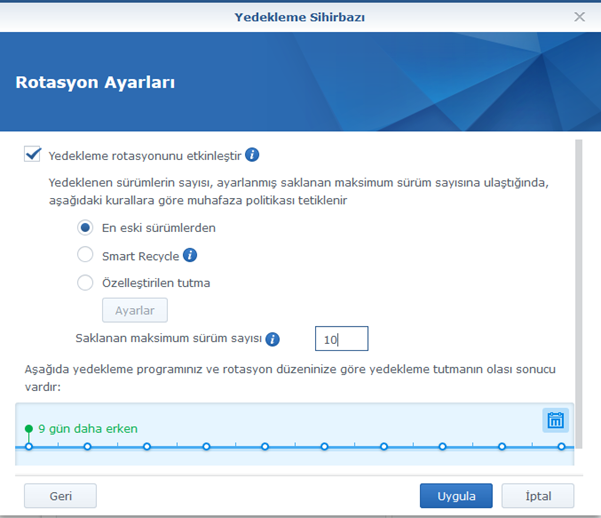The image size is (601, 518).
Task: Click the info icon beside Smart Recycle
Action: click(190, 255)
